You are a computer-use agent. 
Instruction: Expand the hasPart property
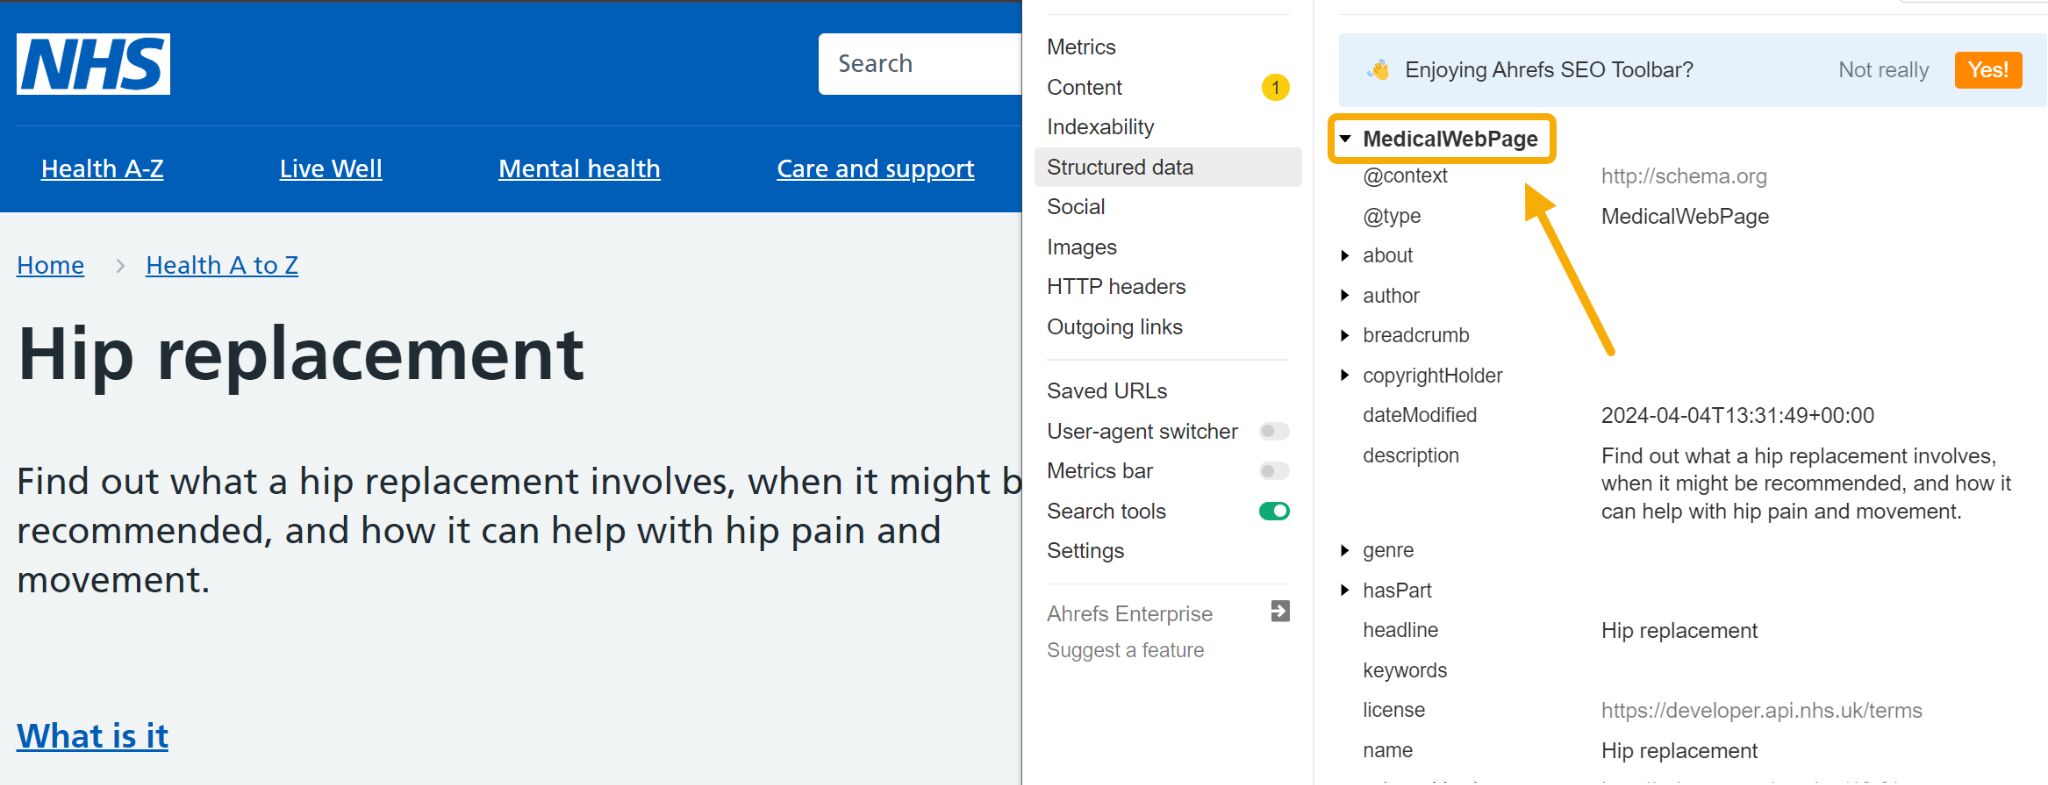(x=1345, y=591)
